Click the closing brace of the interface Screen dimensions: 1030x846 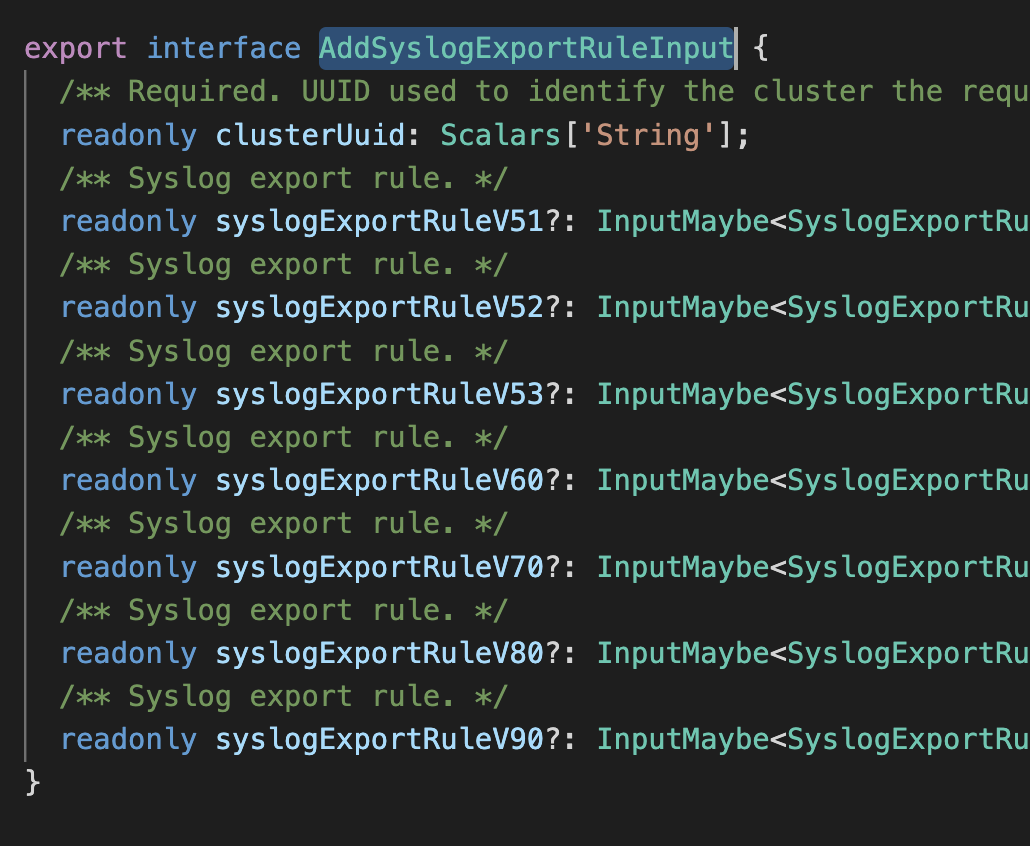[33, 783]
